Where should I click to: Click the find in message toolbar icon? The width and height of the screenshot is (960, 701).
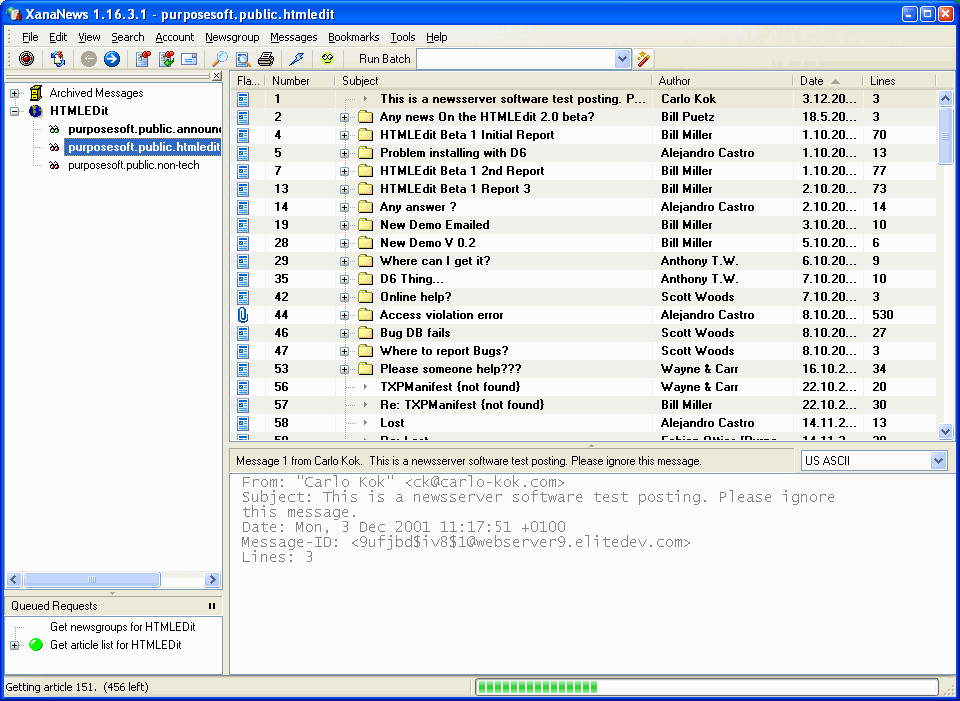point(242,59)
